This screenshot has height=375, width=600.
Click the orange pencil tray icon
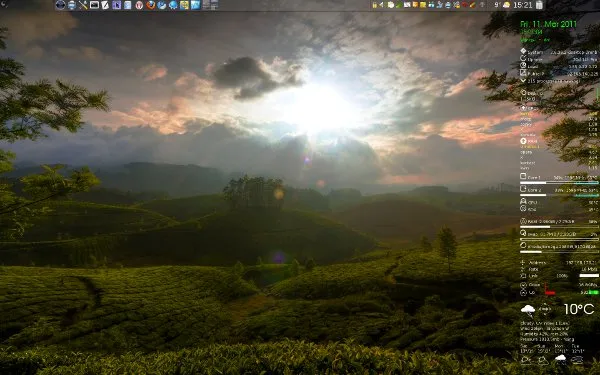[x=473, y=5]
